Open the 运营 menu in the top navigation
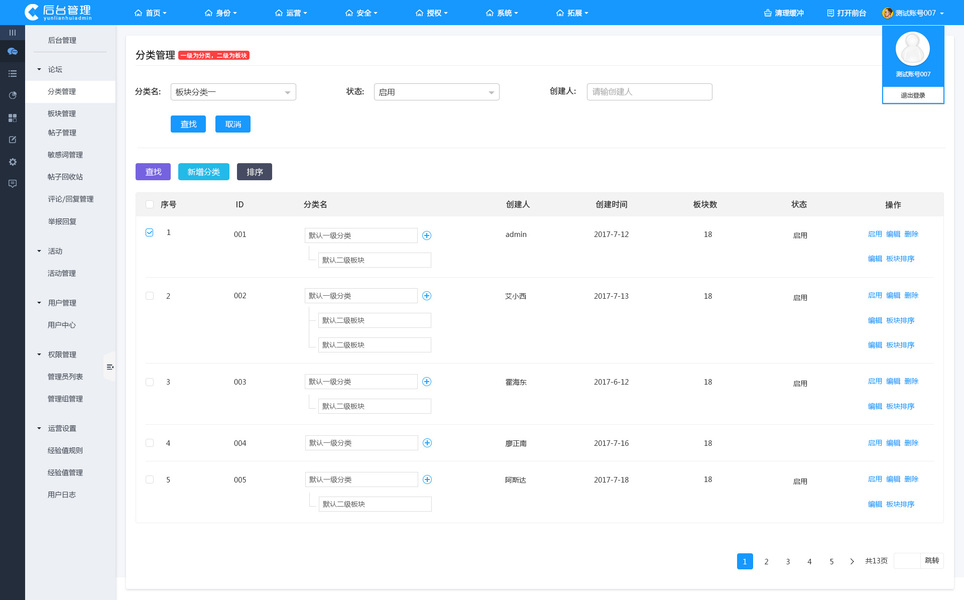 tap(291, 13)
